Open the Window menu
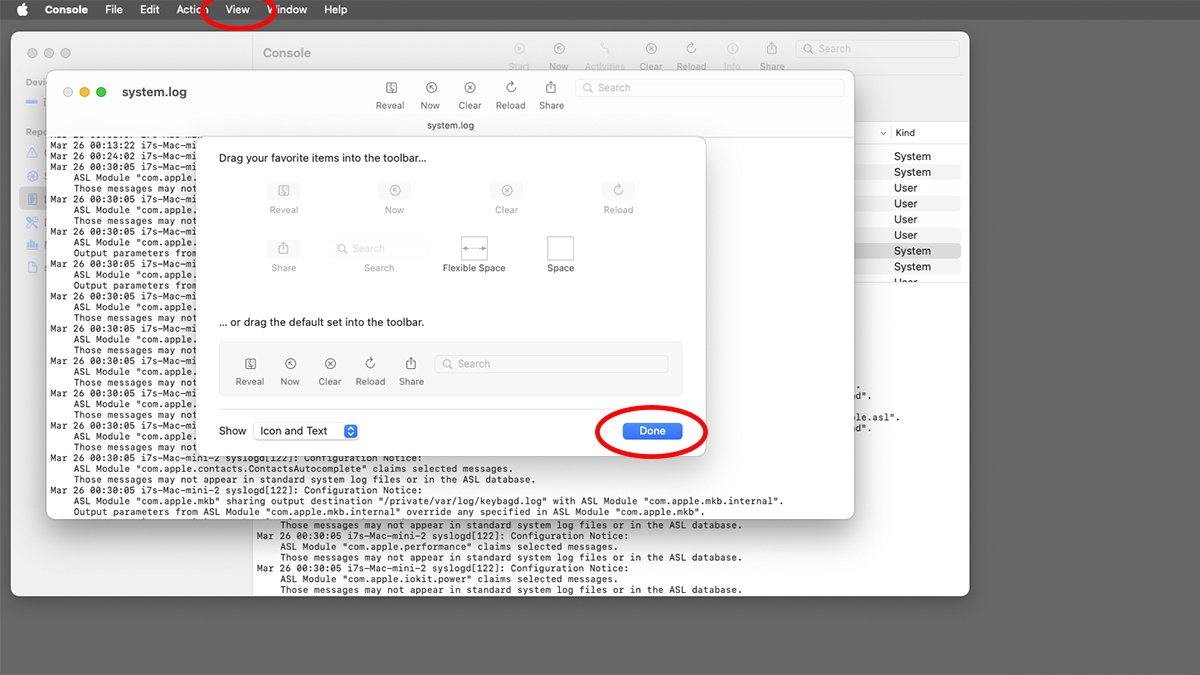This screenshot has height=675, width=1200. tap(287, 10)
